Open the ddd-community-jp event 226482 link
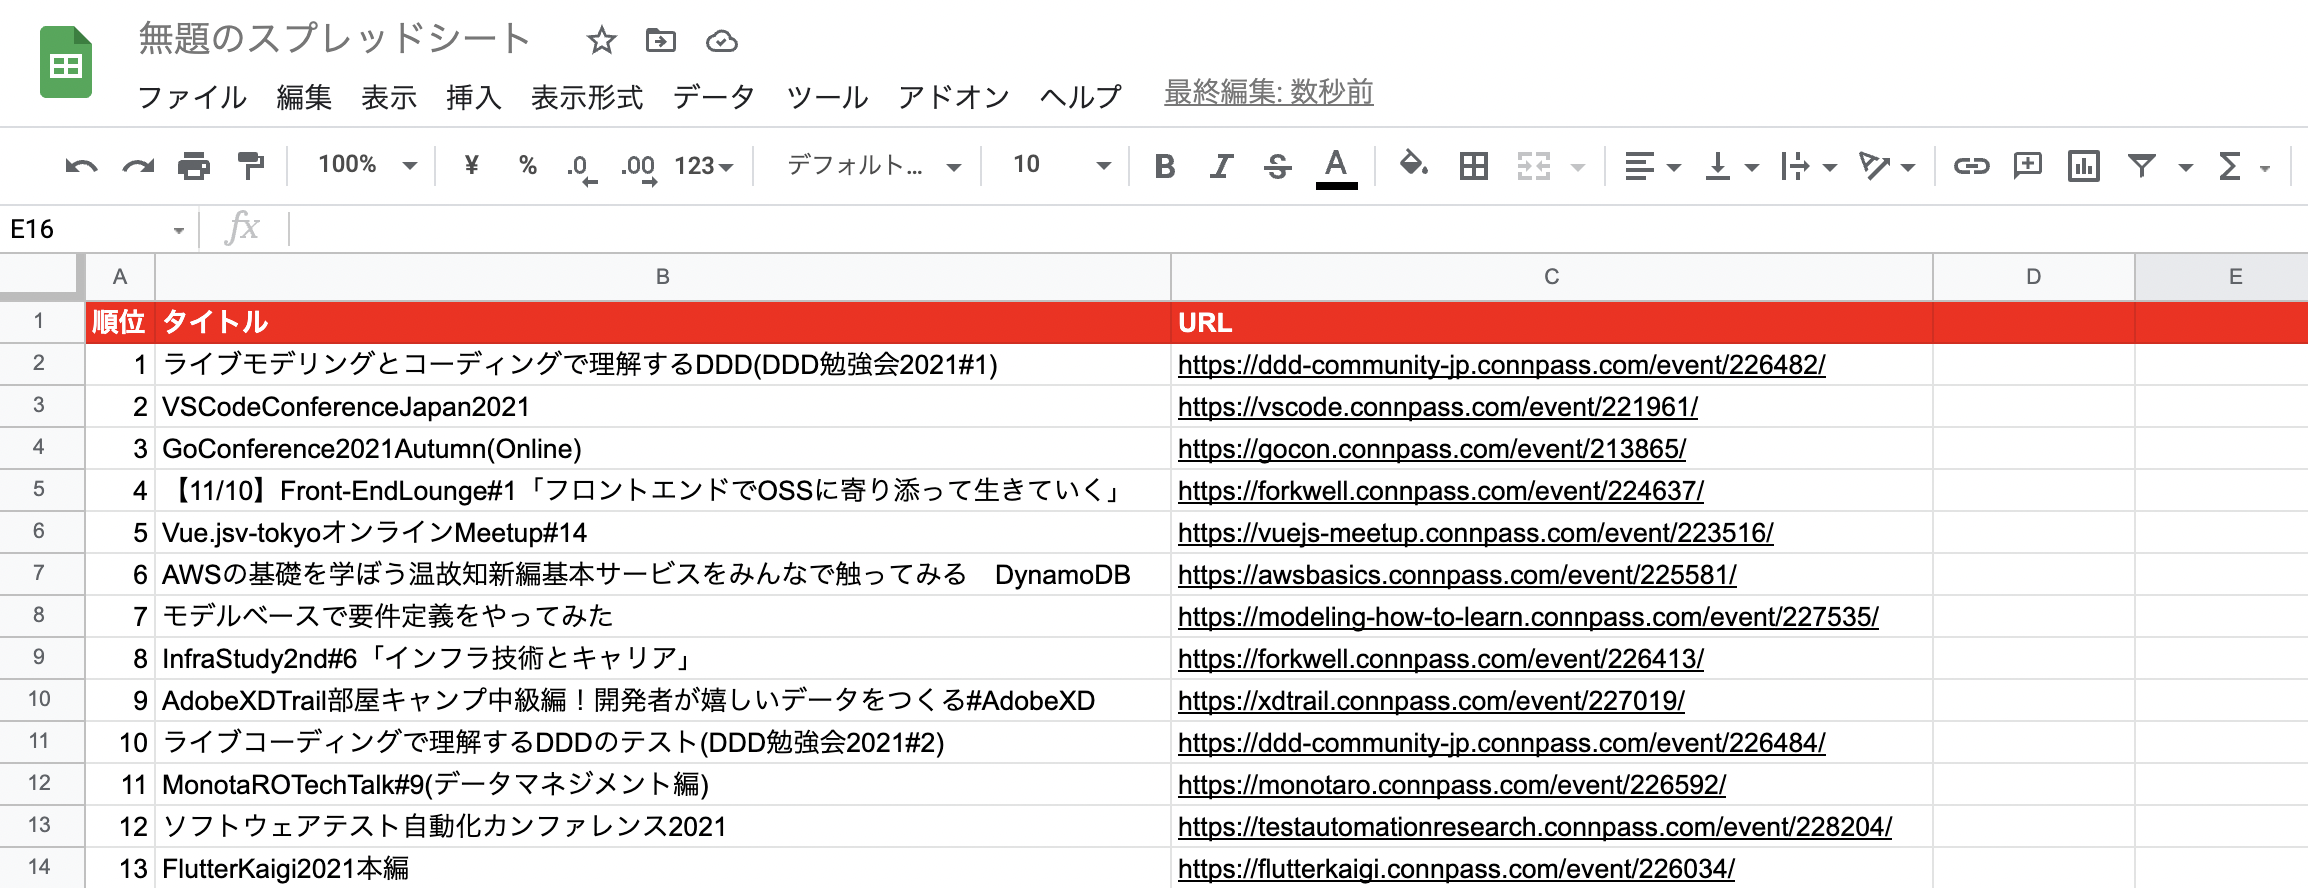 pyautogui.click(x=1501, y=365)
